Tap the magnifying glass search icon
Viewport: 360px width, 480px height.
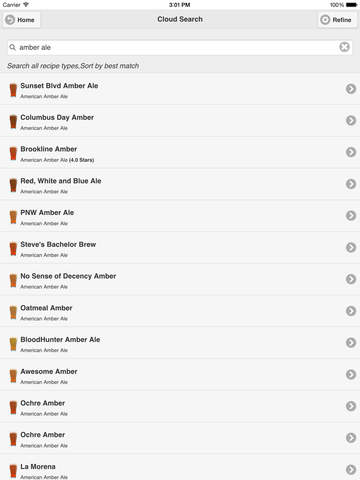(13, 47)
